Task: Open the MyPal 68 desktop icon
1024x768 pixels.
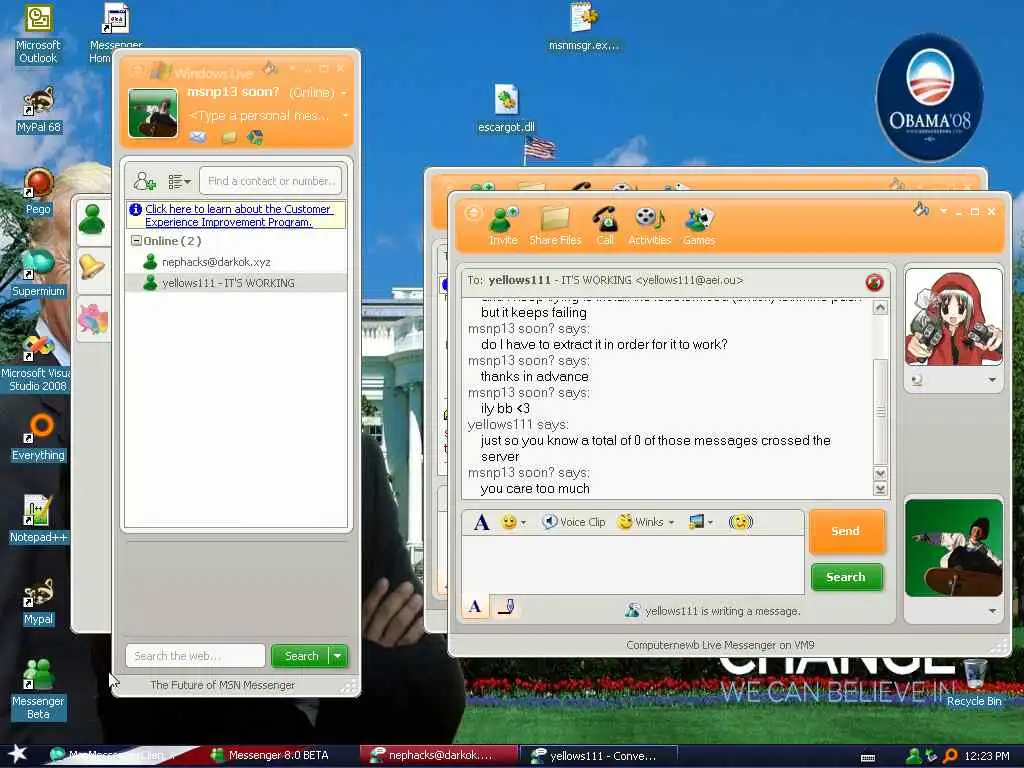Action: (x=38, y=110)
